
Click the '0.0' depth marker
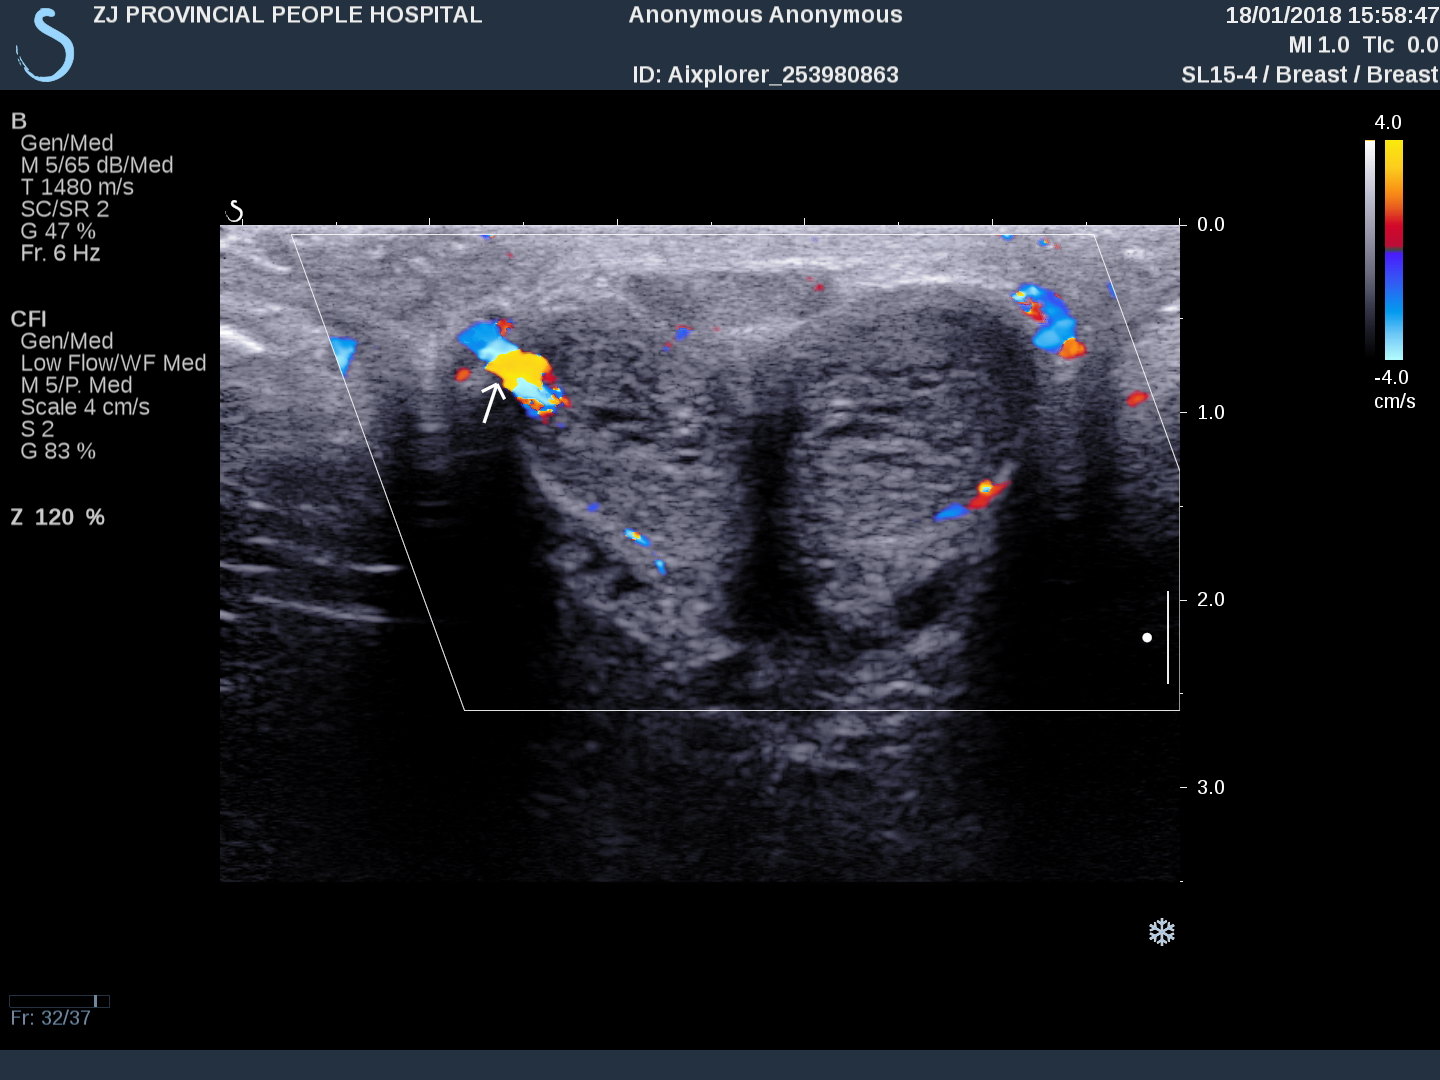tap(1211, 224)
